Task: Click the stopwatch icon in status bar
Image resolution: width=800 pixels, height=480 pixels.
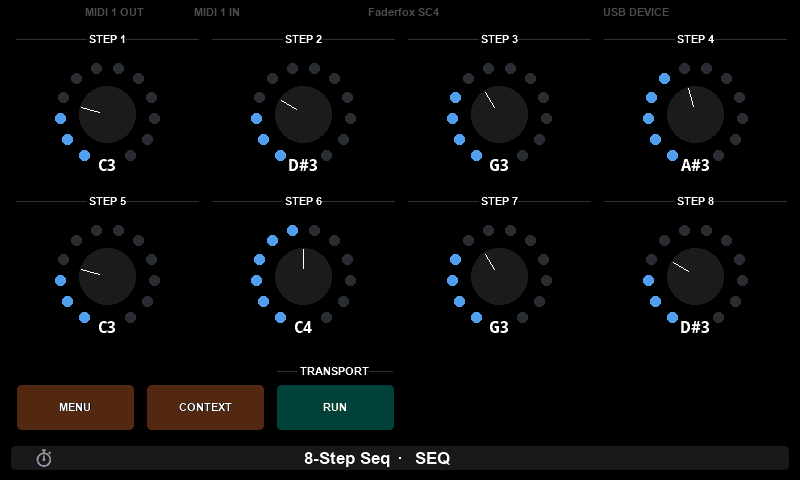Action: (x=44, y=458)
